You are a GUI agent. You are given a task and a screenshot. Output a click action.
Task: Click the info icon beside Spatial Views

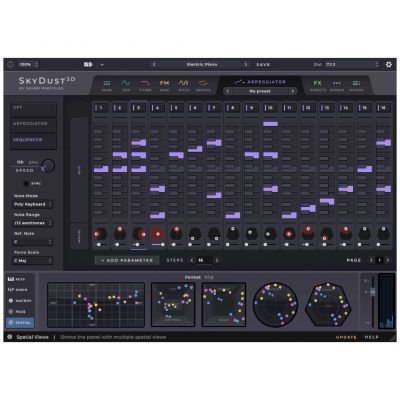[10, 337]
